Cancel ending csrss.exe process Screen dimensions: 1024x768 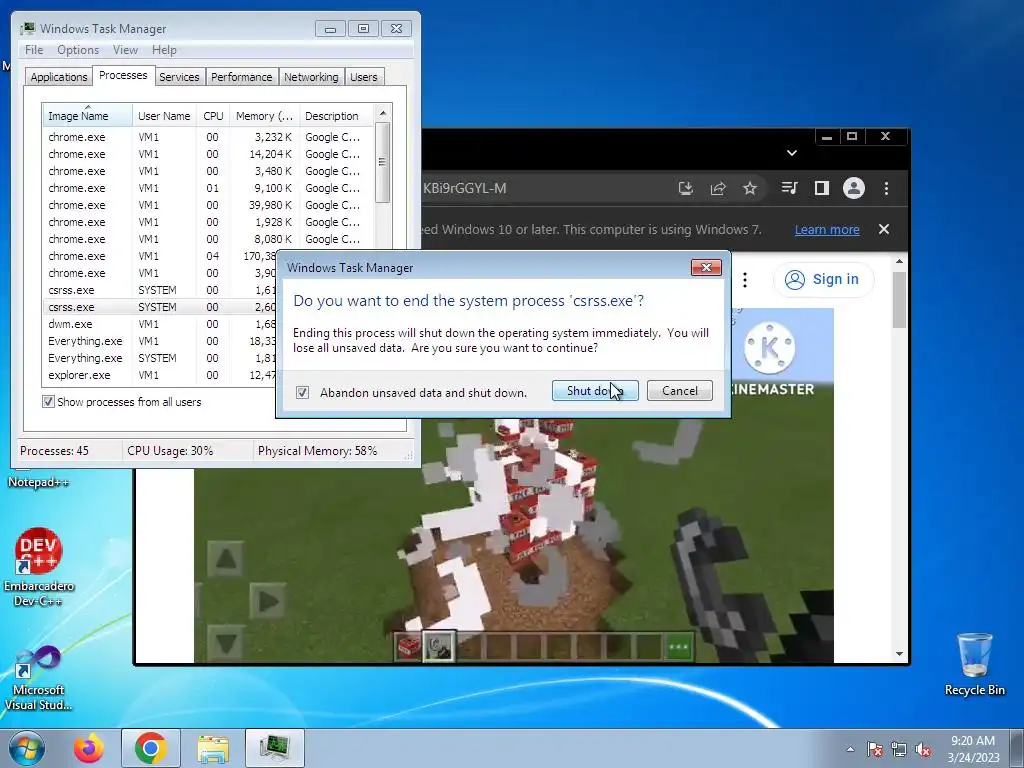coord(679,391)
